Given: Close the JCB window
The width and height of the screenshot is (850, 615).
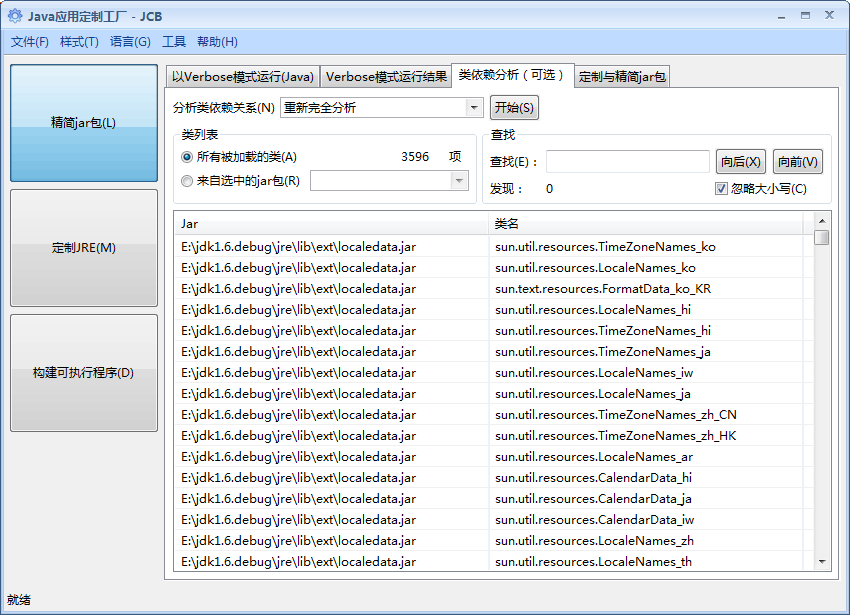Looking at the screenshot, I should coord(829,15).
